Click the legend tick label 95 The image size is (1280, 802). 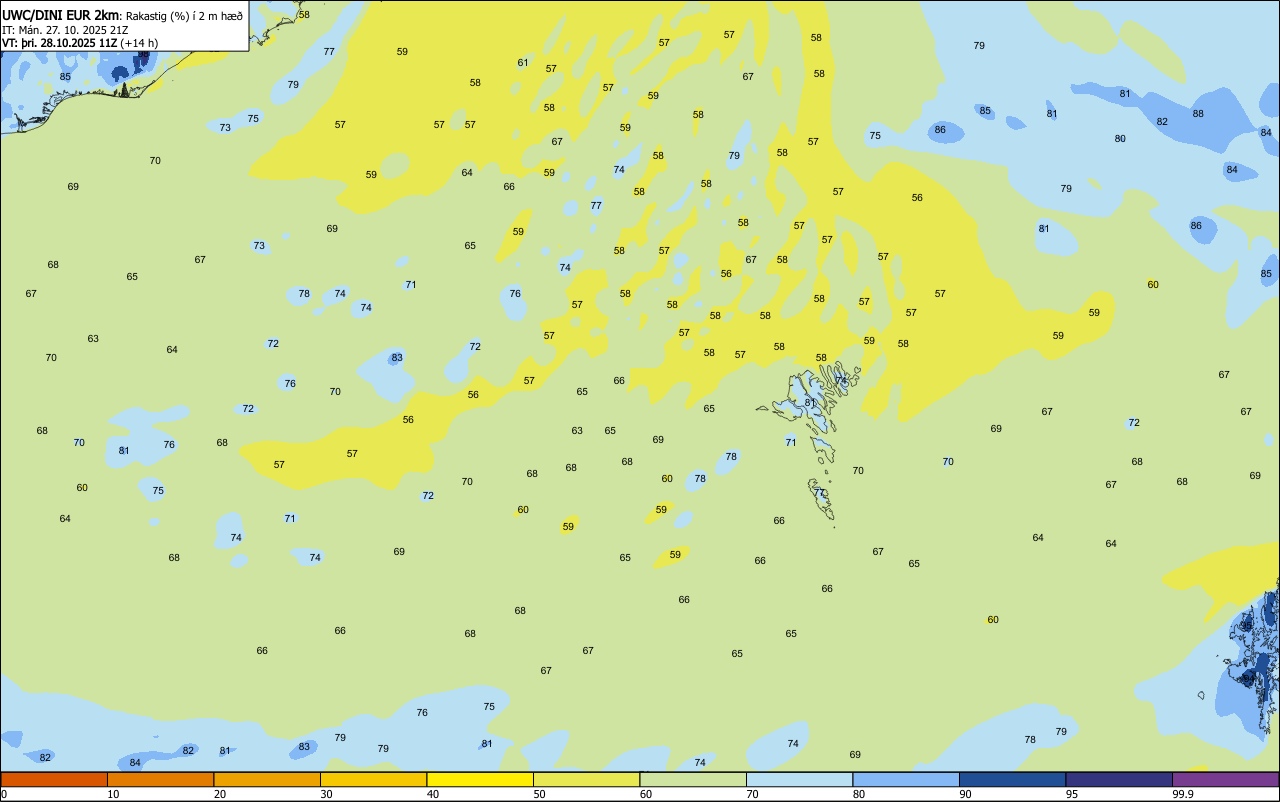[x=1072, y=794]
